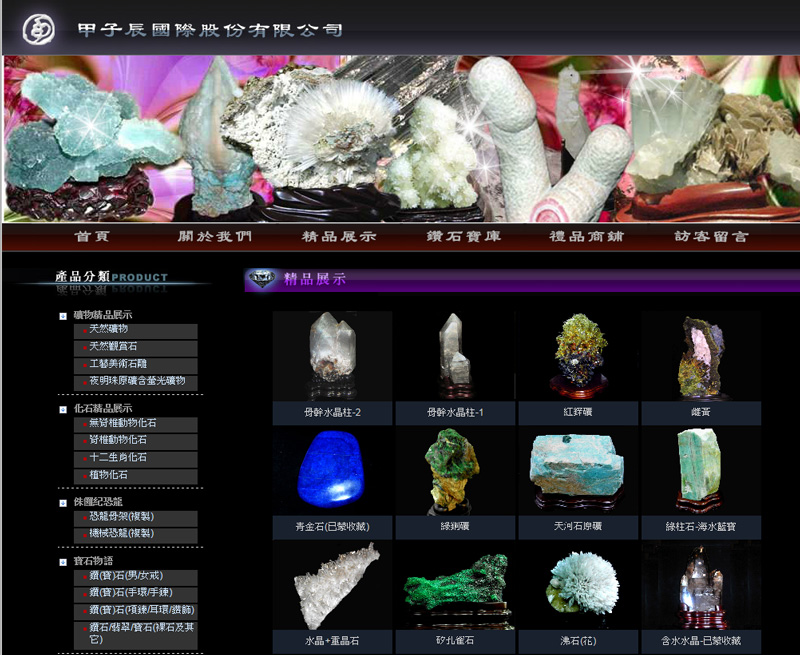Image resolution: width=800 pixels, height=655 pixels.
Task: Open 鑽石寶庫 from the navigation bar
Action: pos(463,237)
